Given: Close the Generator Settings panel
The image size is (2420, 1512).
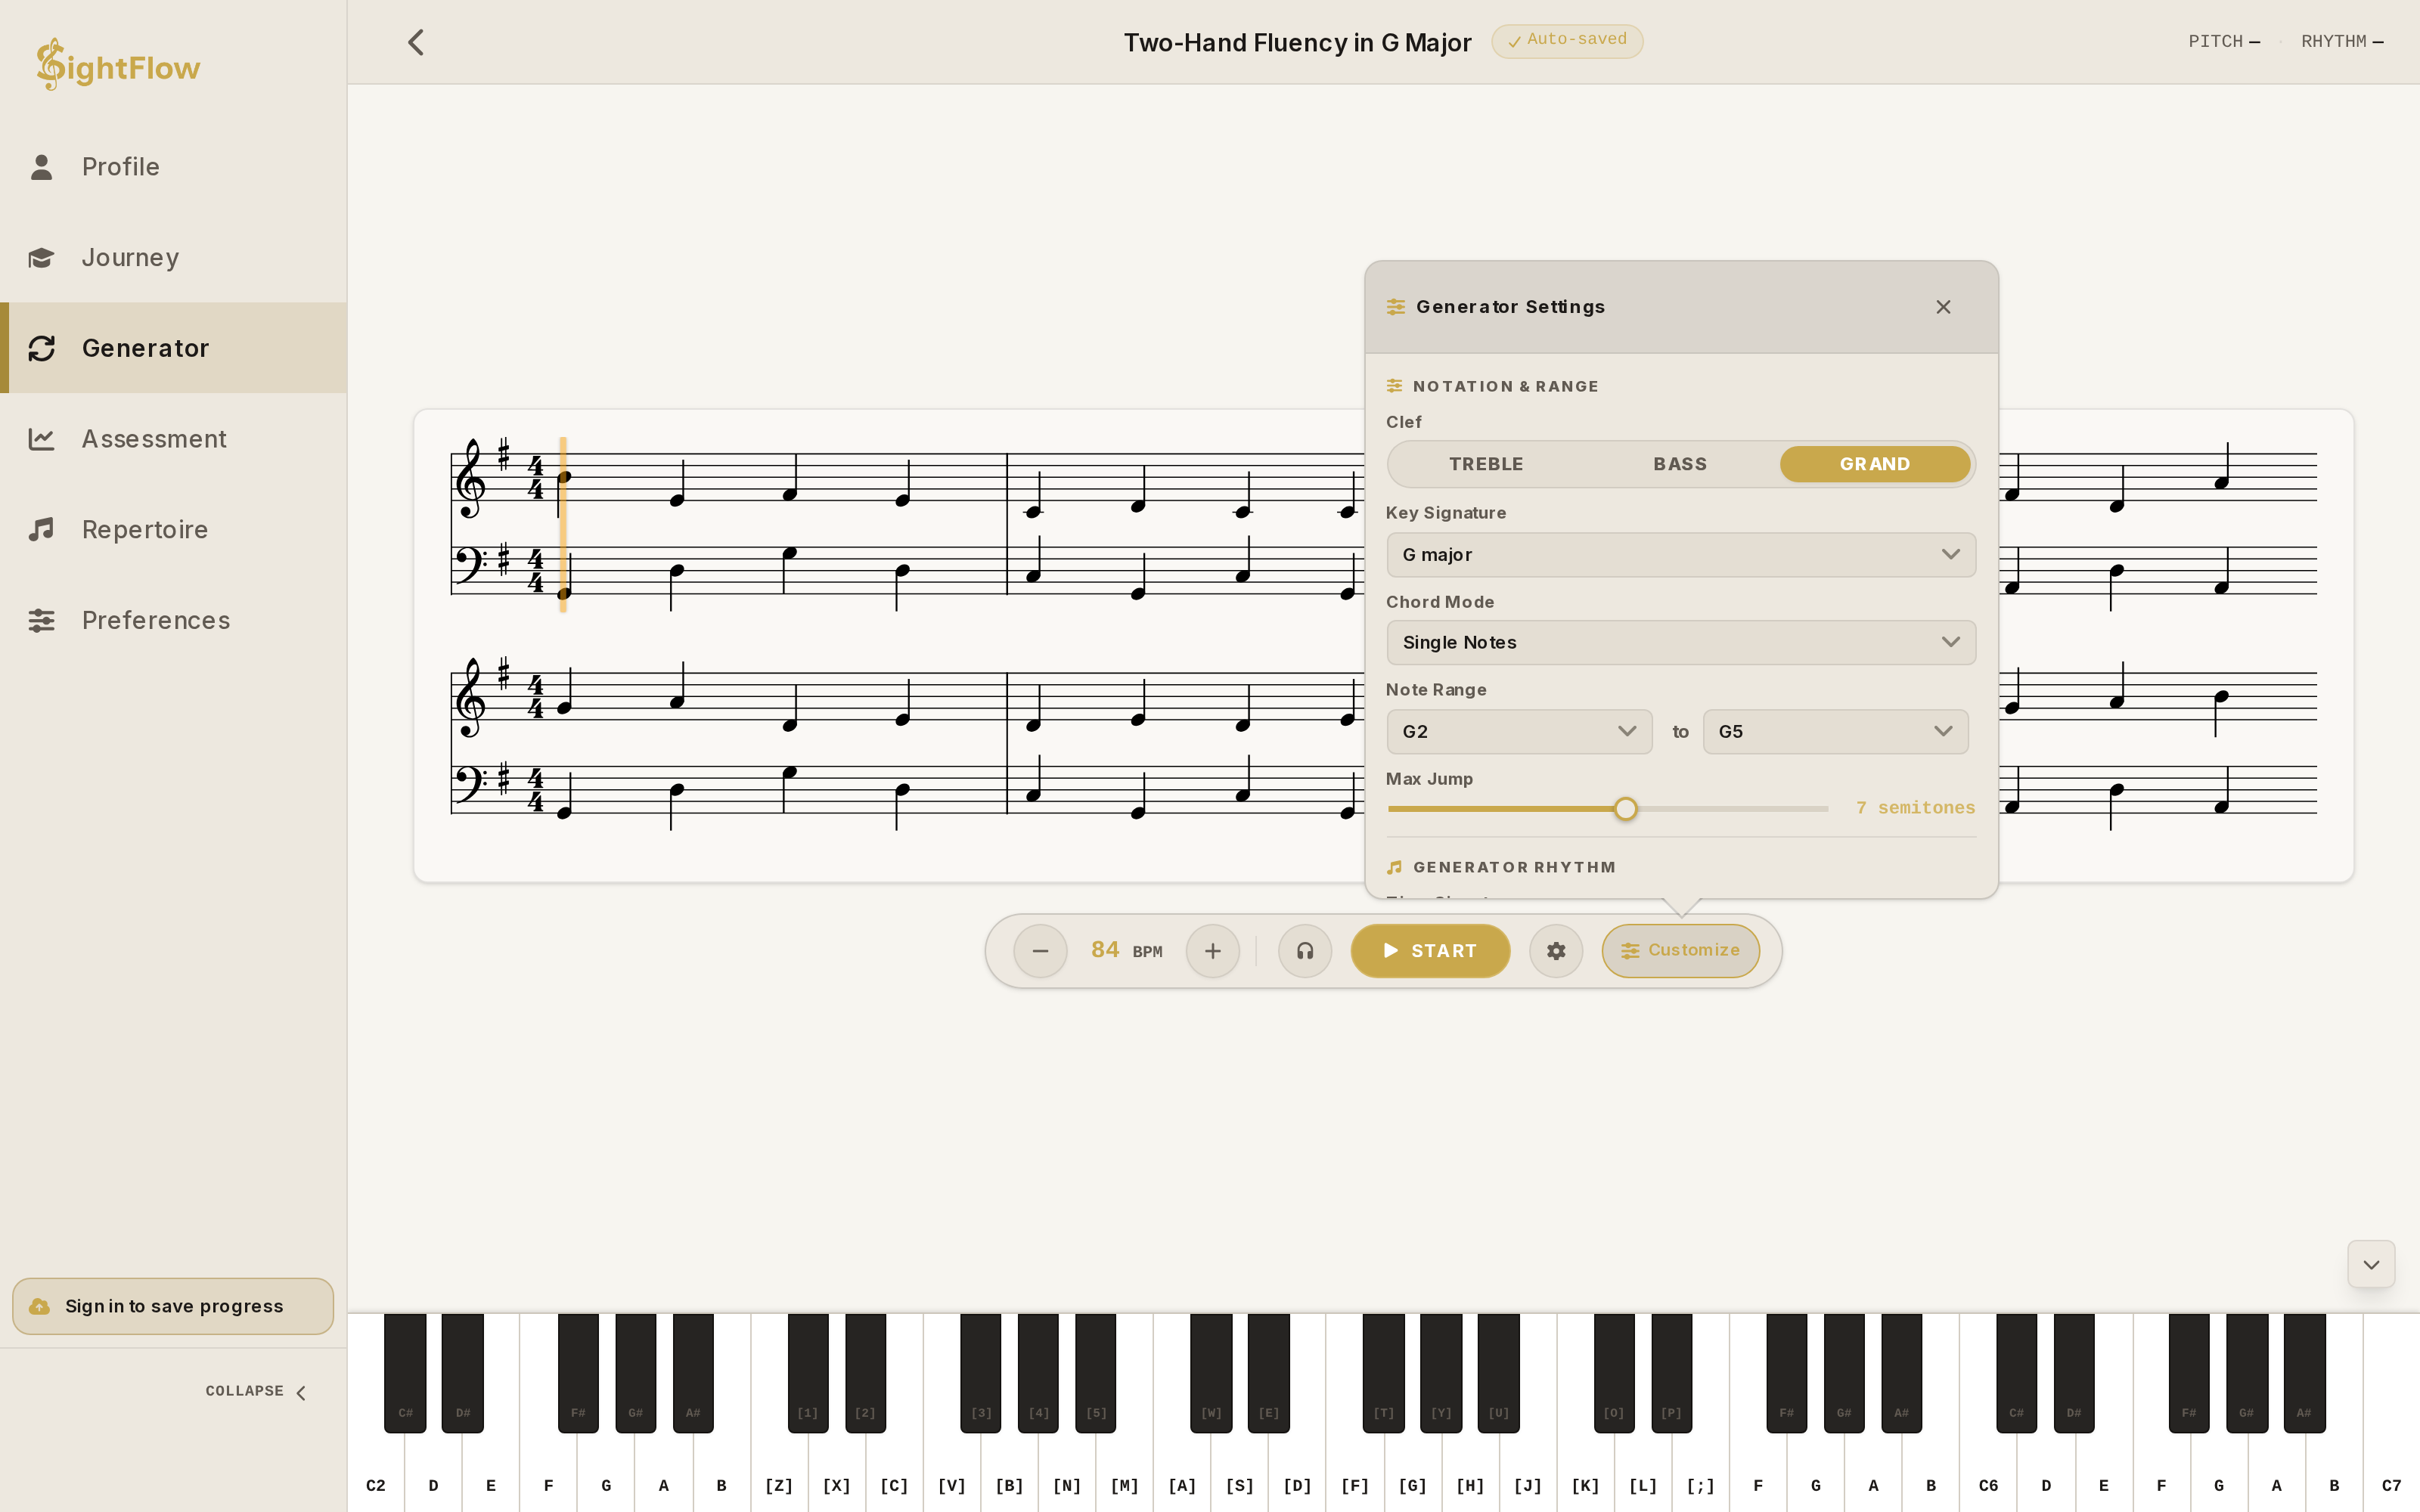Looking at the screenshot, I should [1943, 307].
